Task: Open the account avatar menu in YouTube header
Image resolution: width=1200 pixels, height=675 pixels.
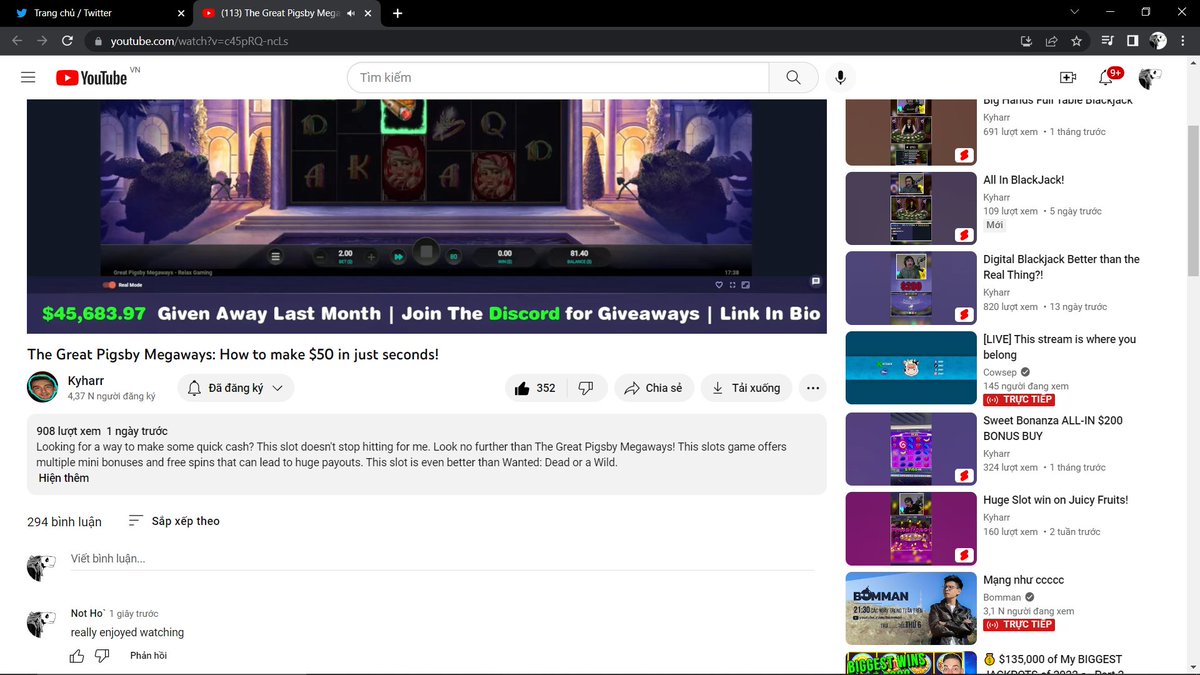Action: click(1150, 78)
